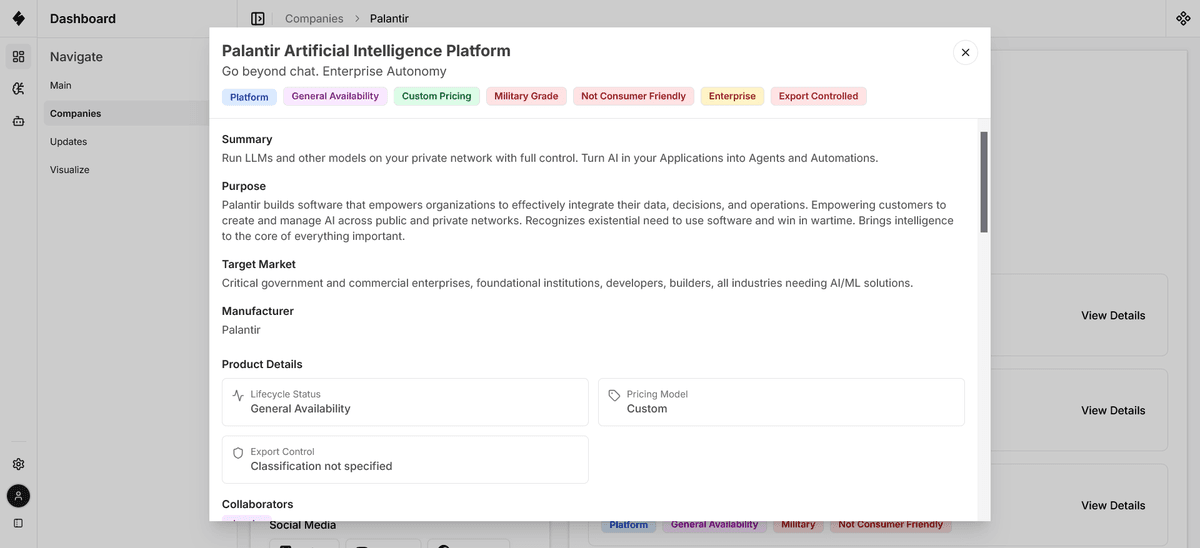This screenshot has height=548, width=1200.
Task: Go to Main in Navigate menu
Action: 61,86
